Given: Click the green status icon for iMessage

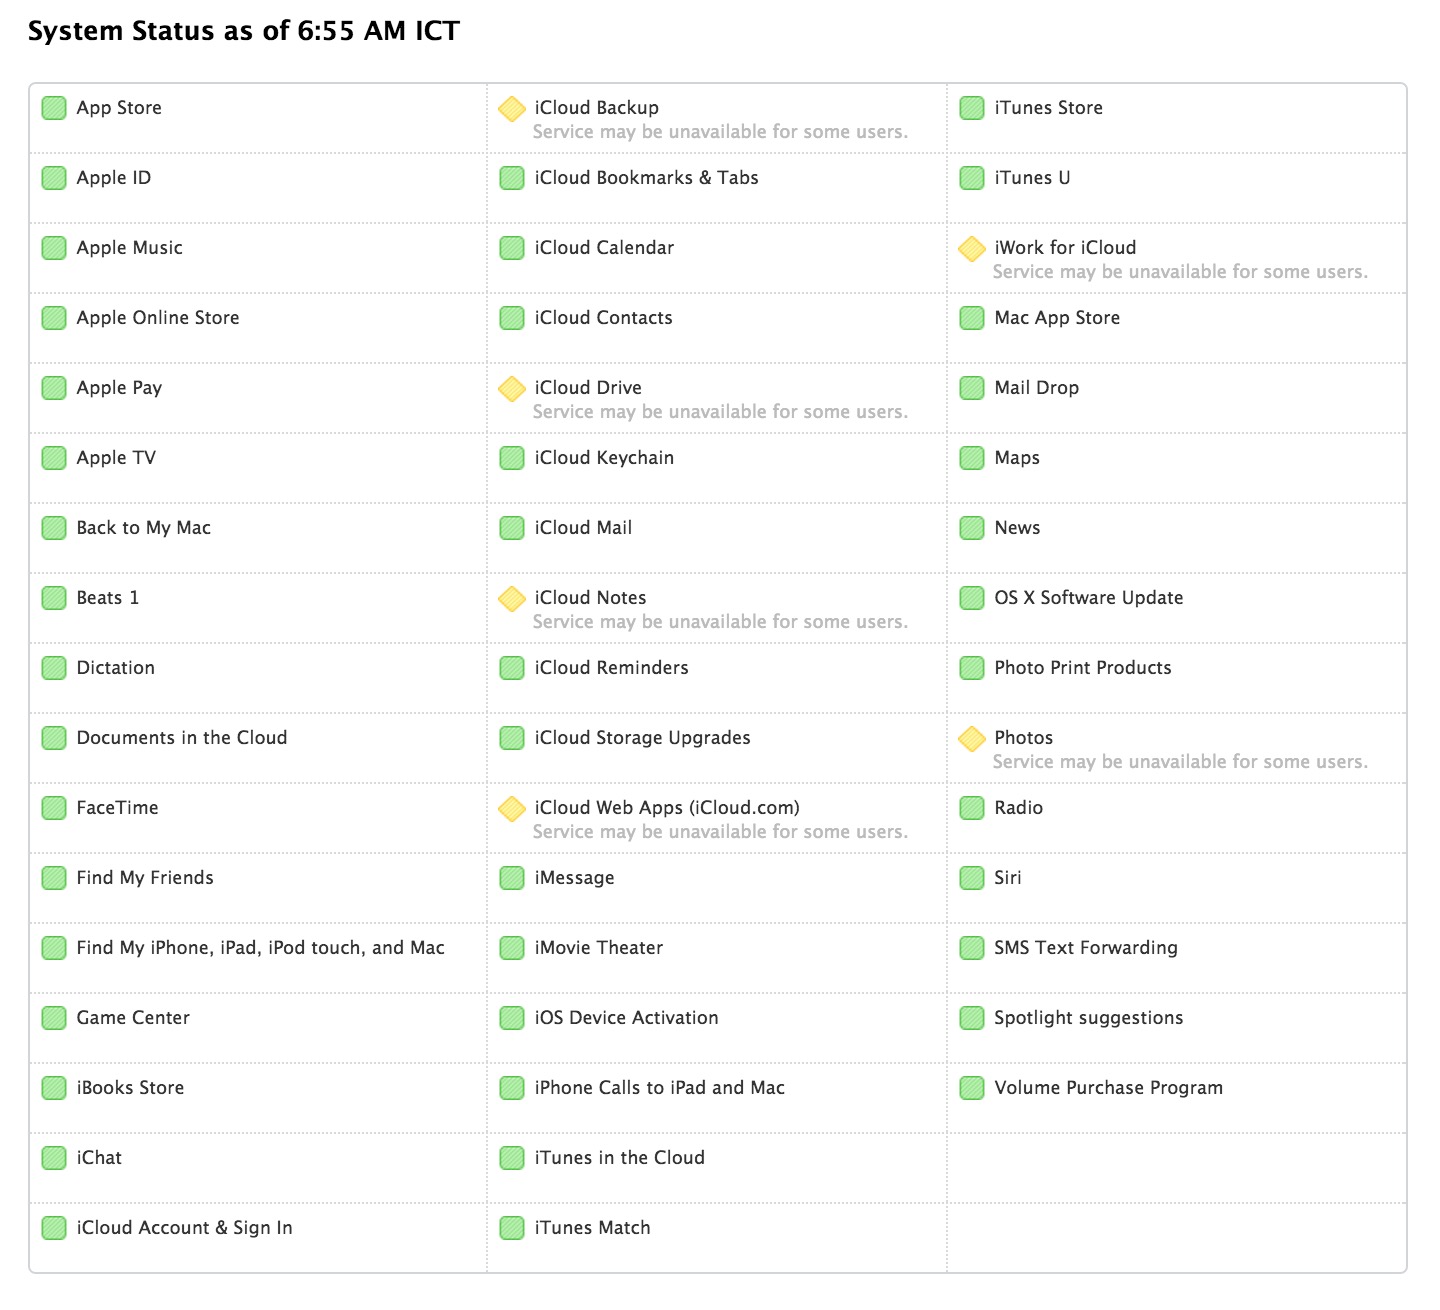Looking at the screenshot, I should click(x=512, y=878).
